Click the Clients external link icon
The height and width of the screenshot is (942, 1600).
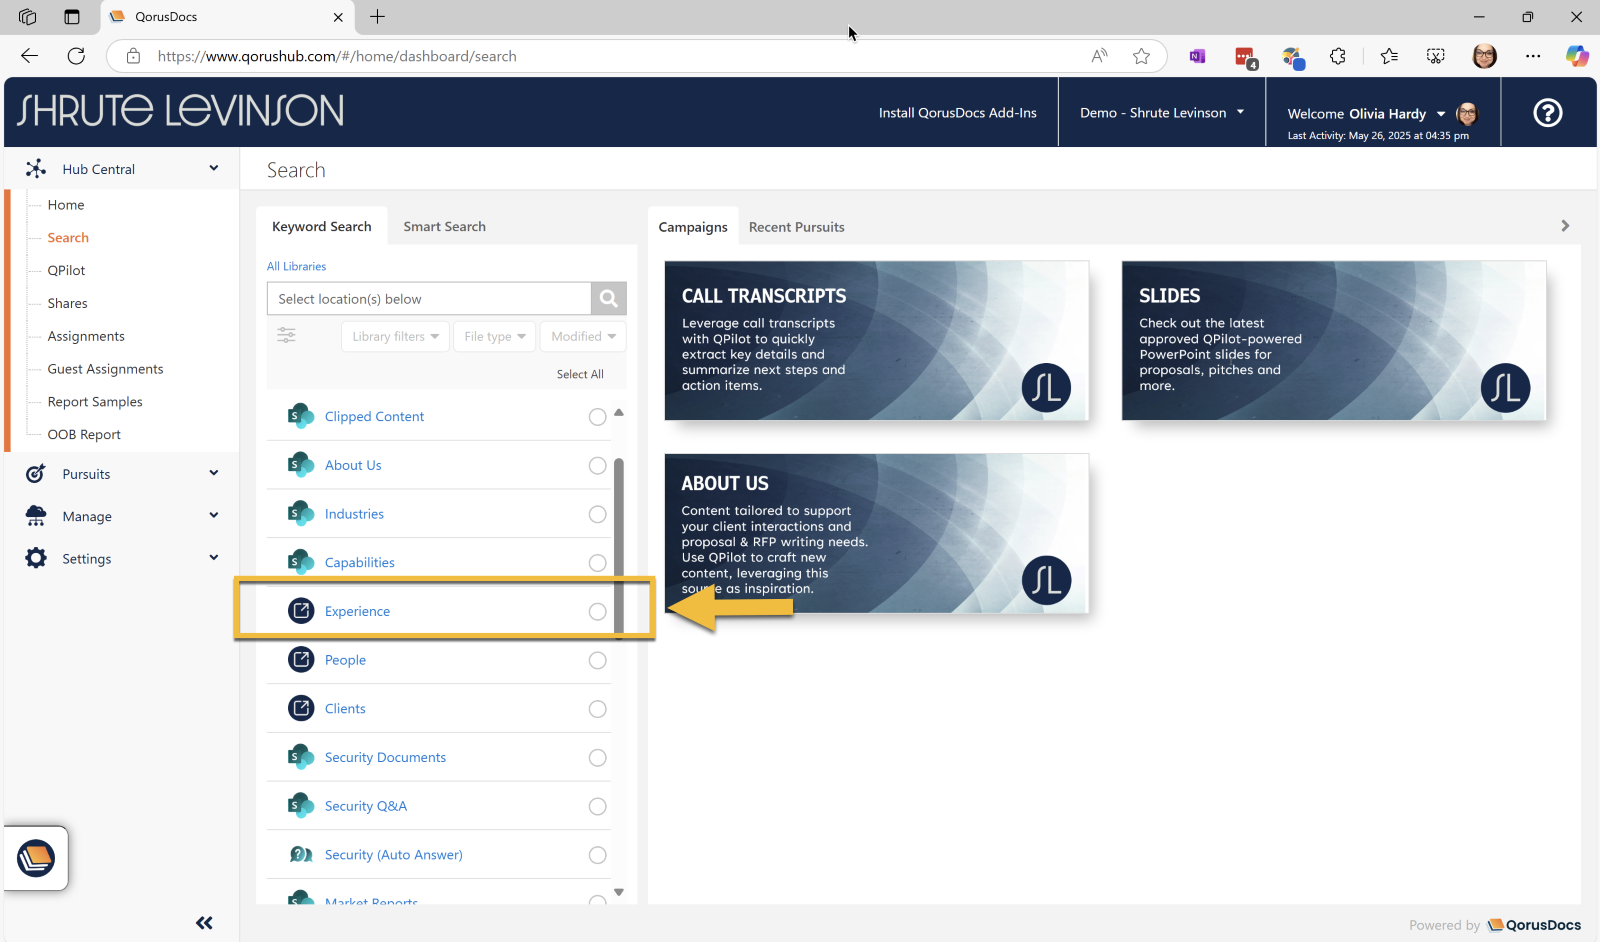tap(301, 708)
